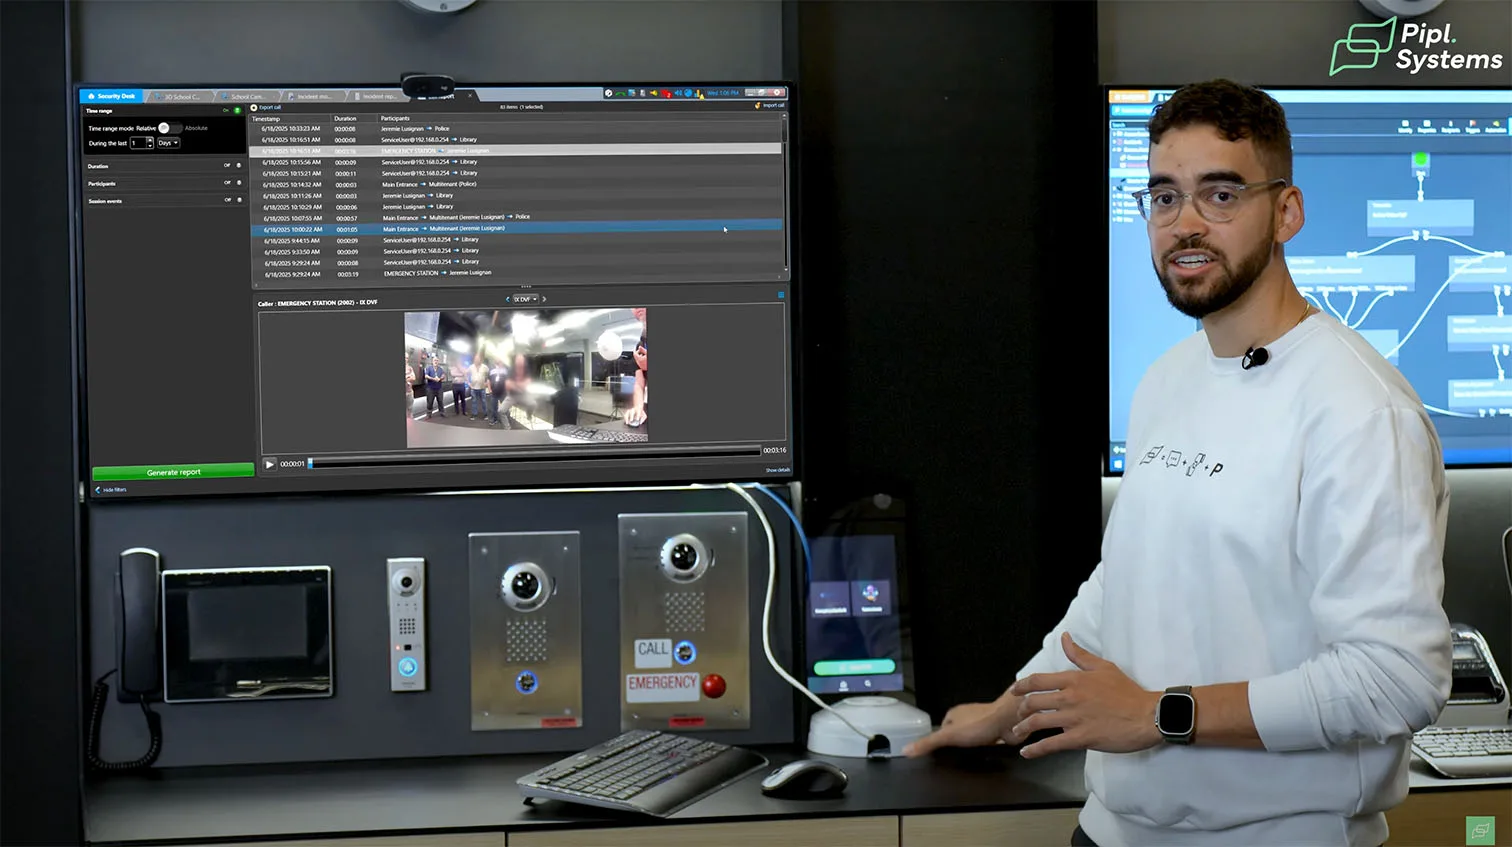
Task: Select the 10:00:22 AM call row
Action: (515, 229)
